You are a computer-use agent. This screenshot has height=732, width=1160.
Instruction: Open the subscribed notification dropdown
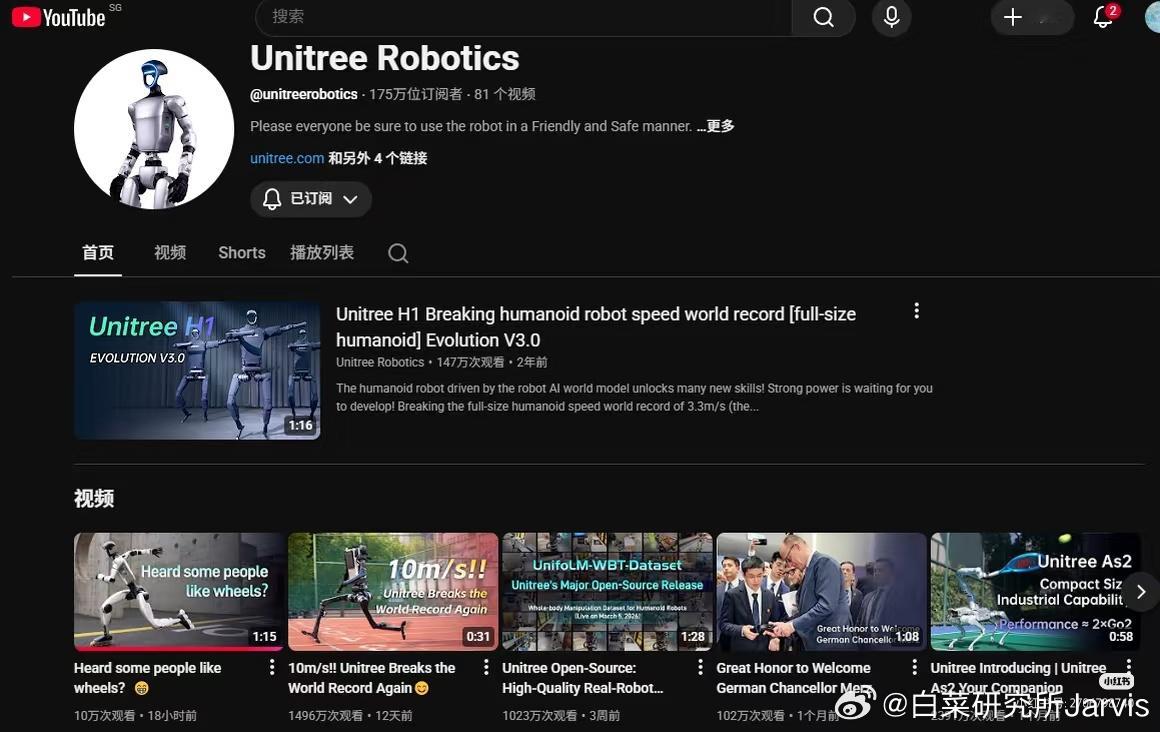[x=311, y=199]
